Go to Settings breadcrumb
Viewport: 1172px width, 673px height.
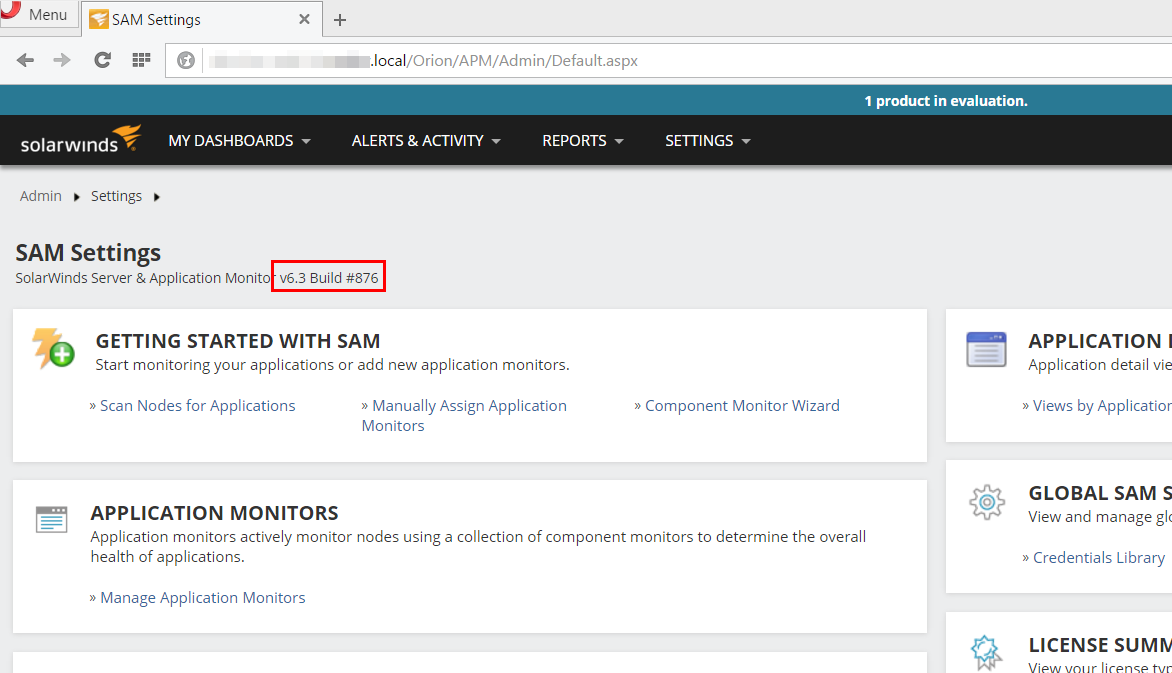coord(117,196)
